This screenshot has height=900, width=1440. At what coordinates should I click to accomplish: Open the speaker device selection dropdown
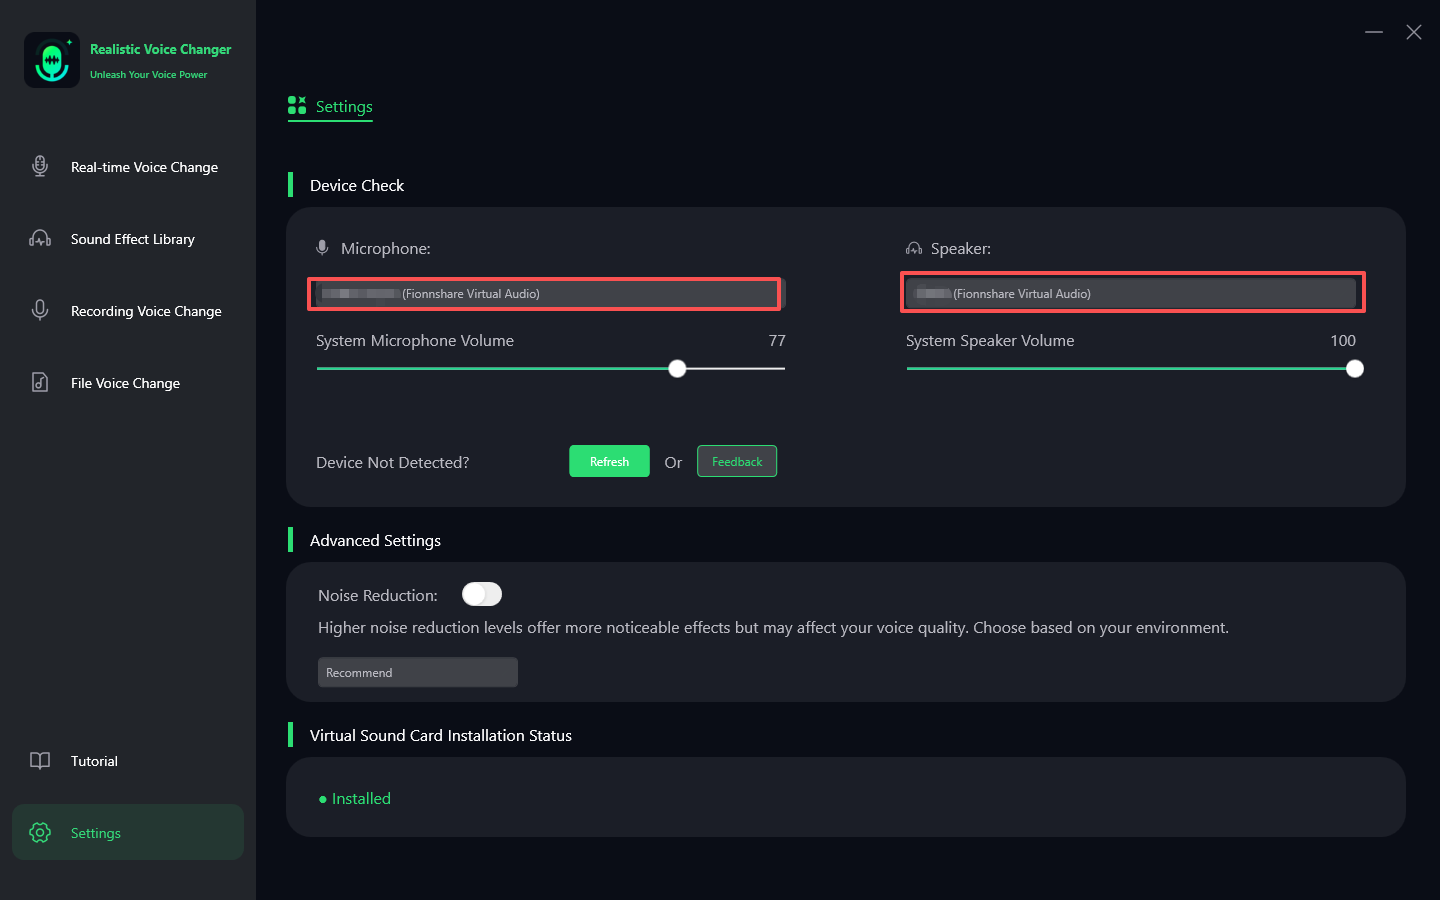1133,293
